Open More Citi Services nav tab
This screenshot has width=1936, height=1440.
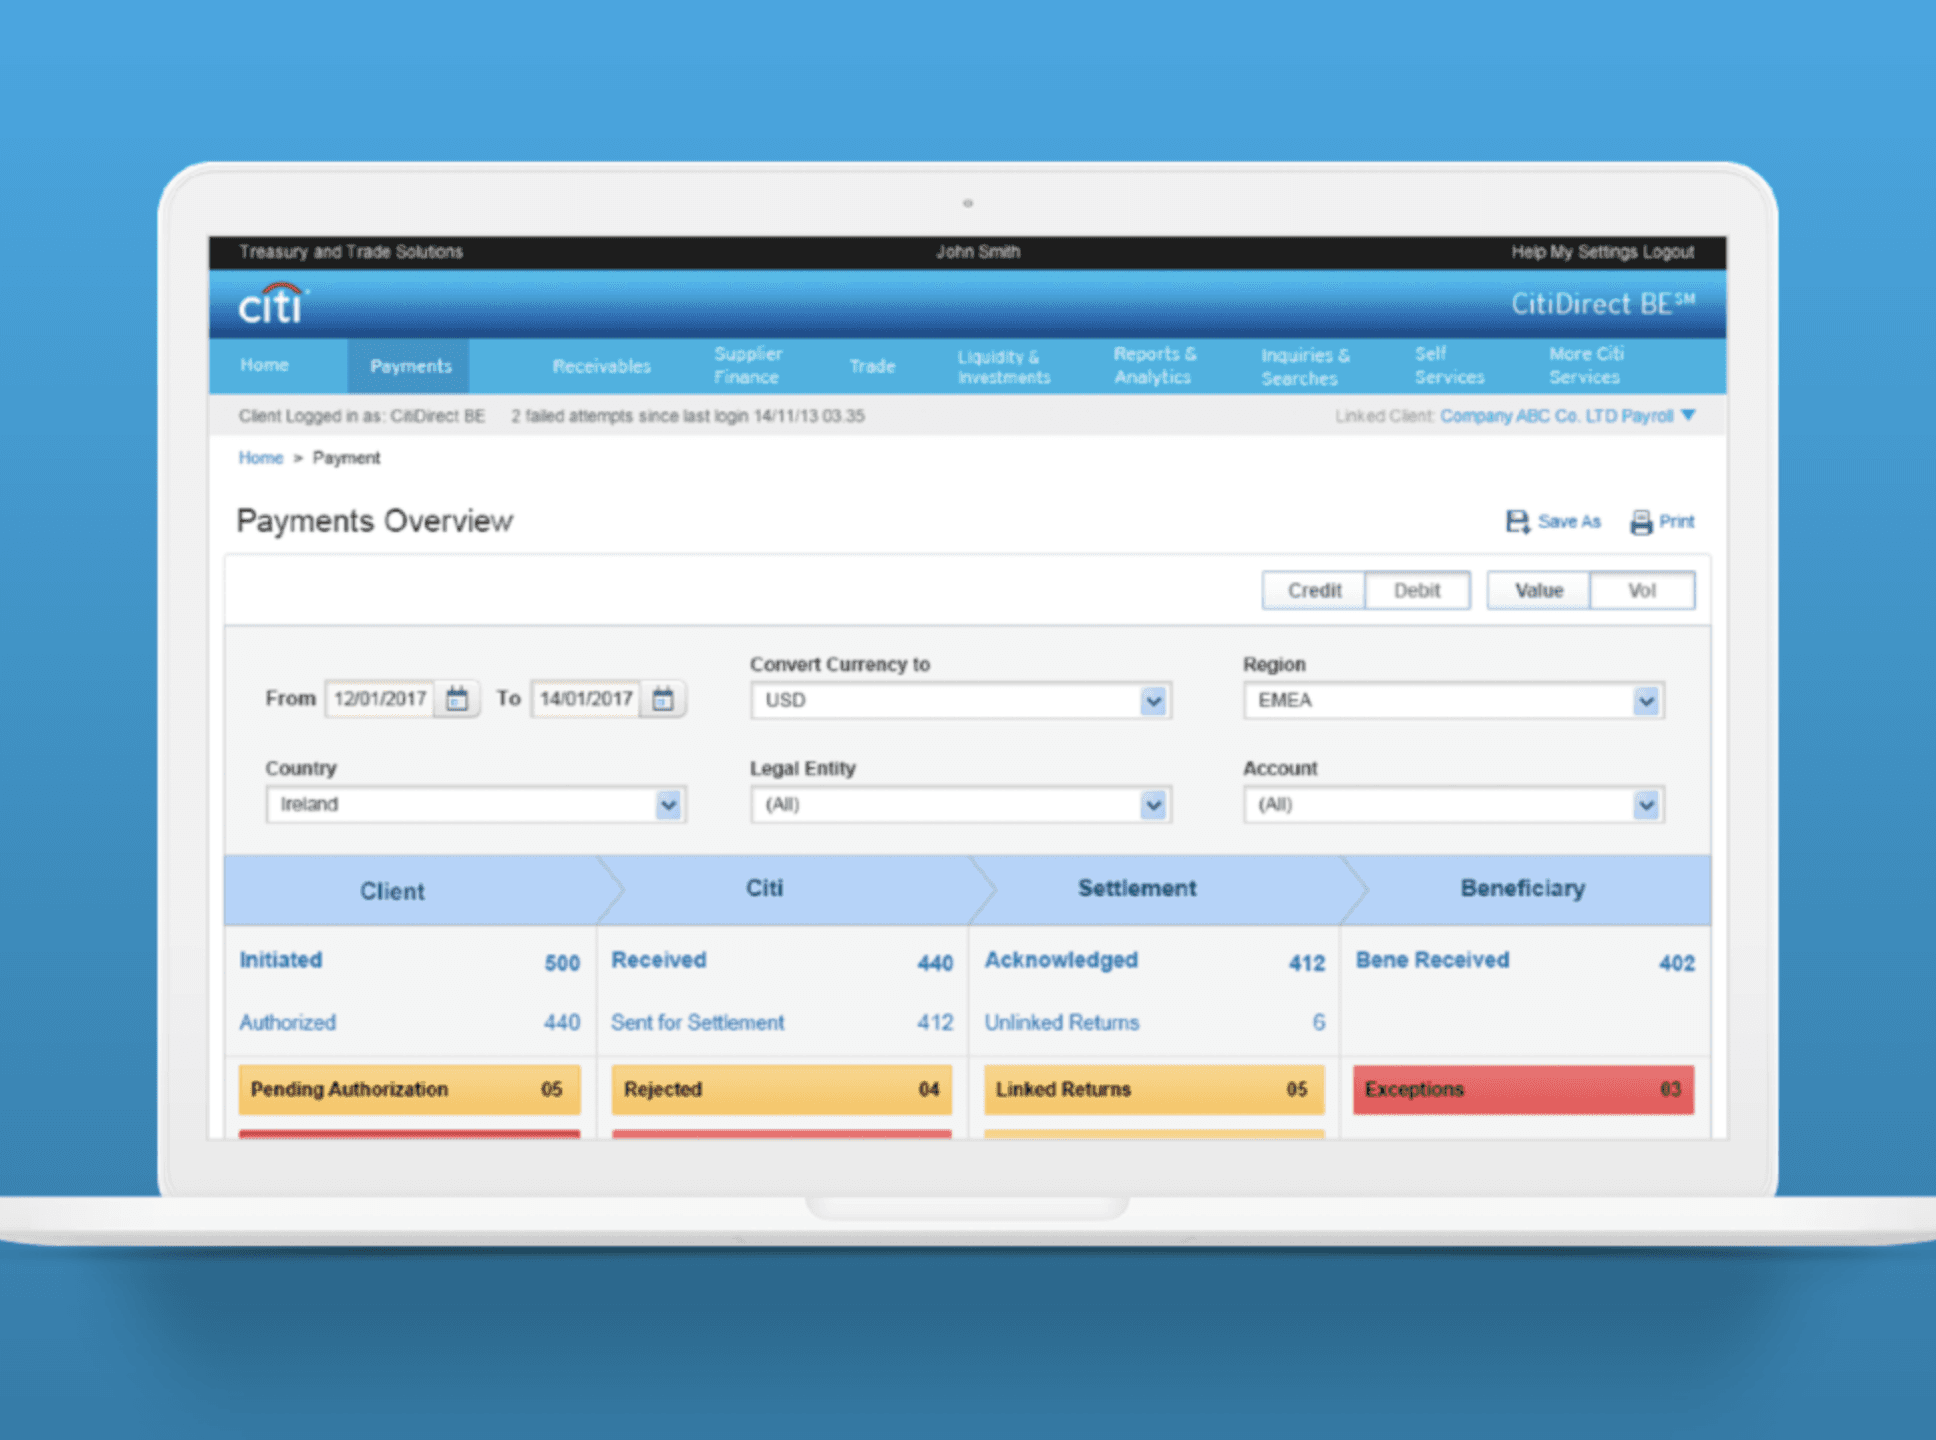(1586, 365)
